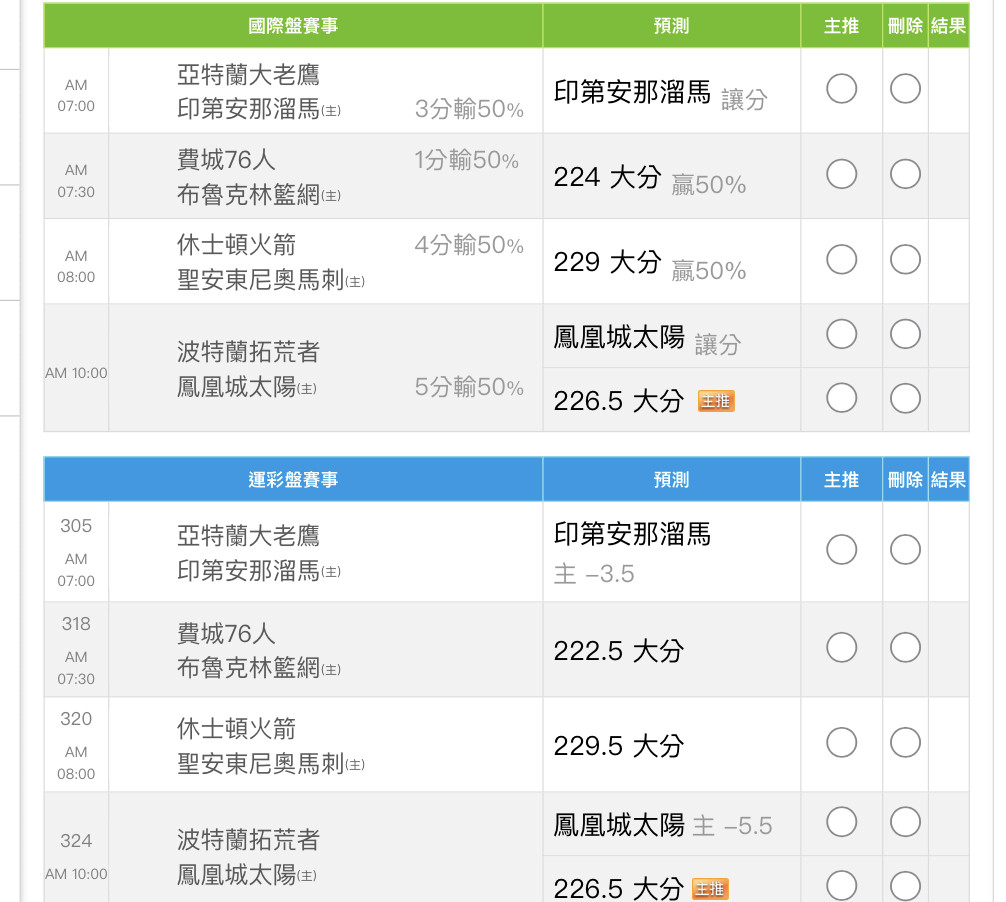Click 休士頓火箭 in 國際盤 table

click(236, 244)
